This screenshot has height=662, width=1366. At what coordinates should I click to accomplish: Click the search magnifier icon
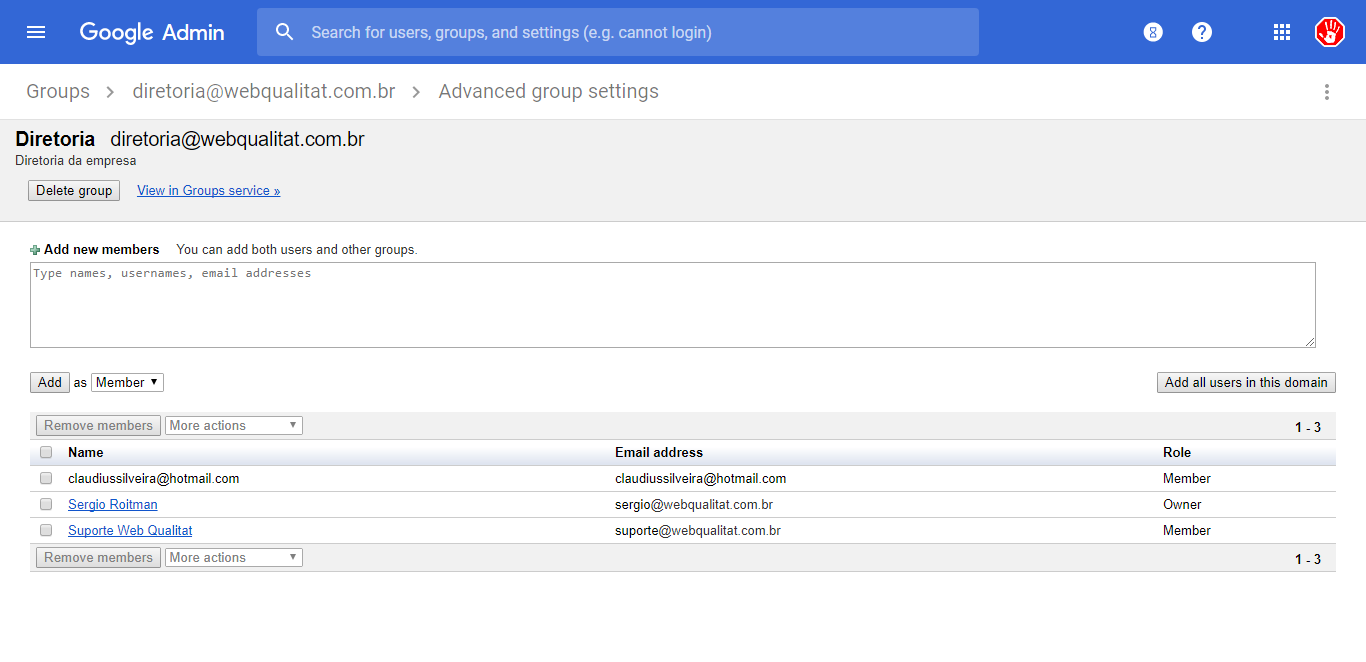285,32
